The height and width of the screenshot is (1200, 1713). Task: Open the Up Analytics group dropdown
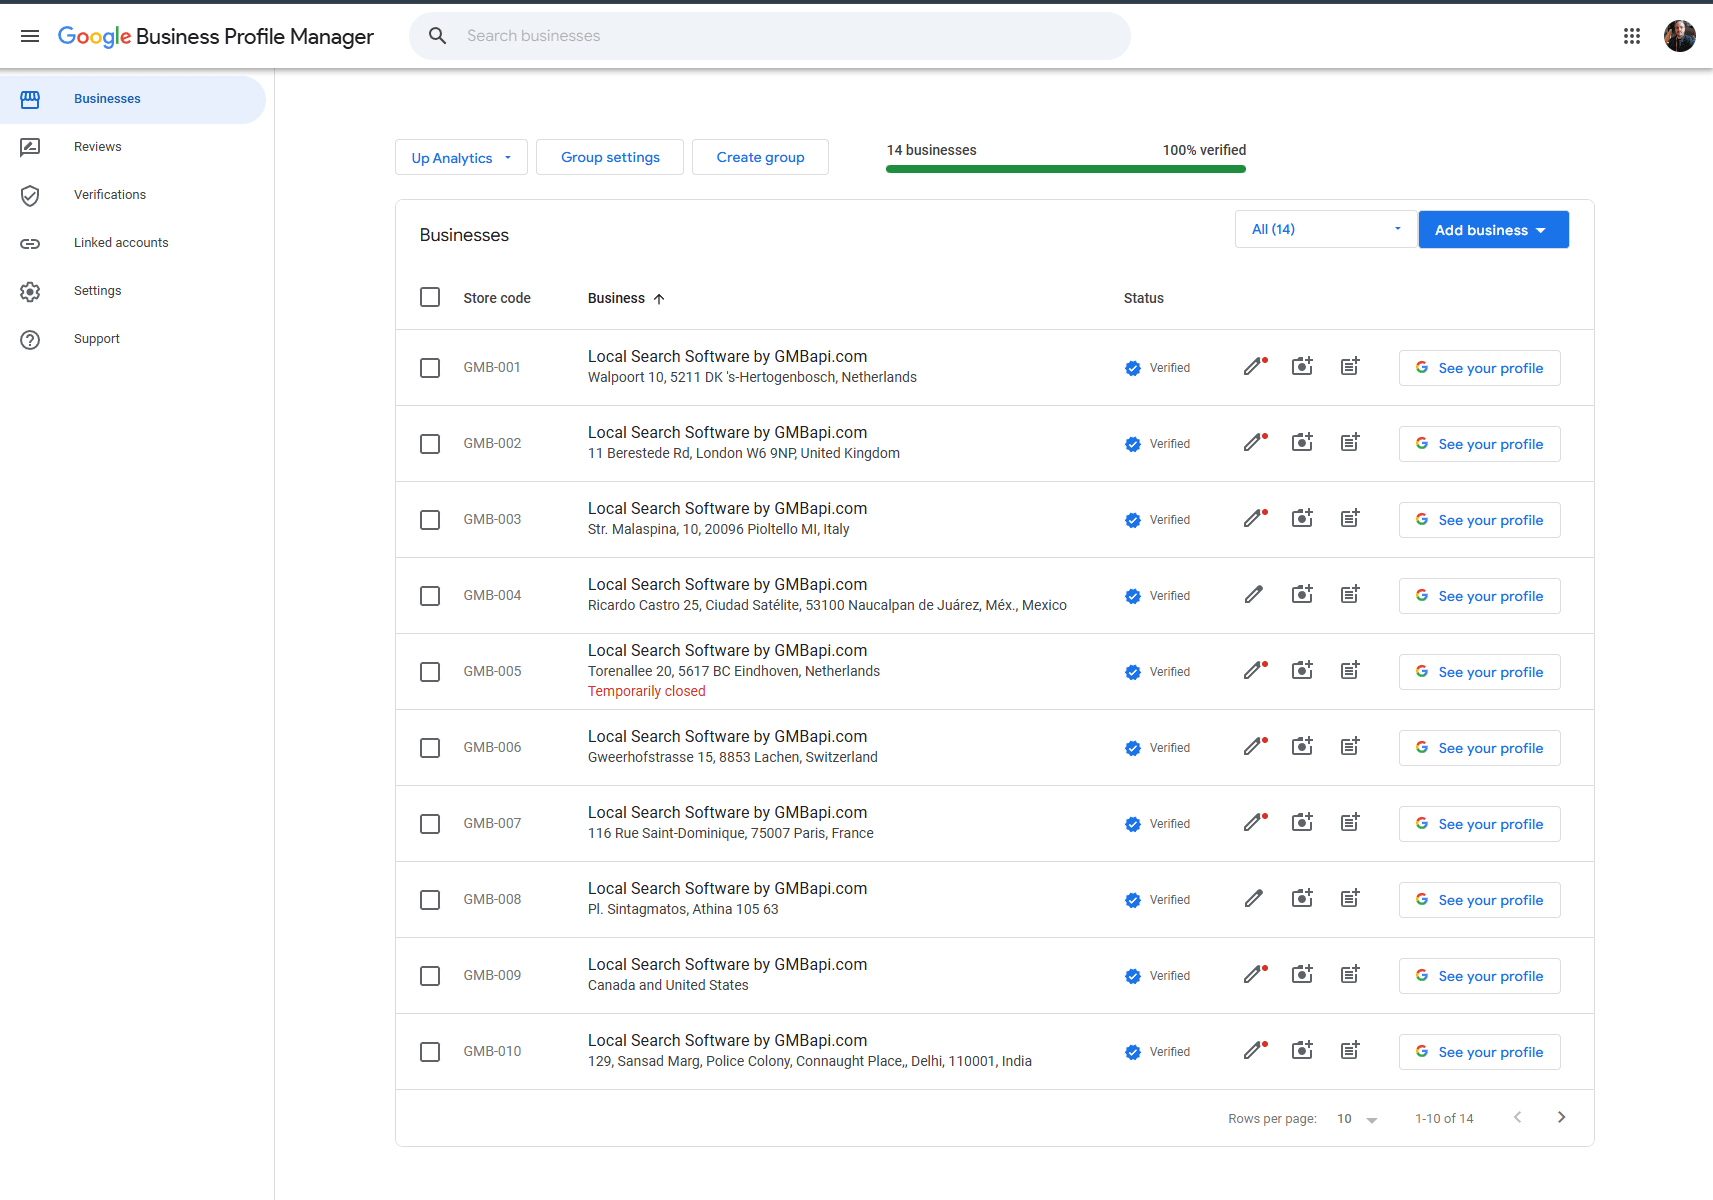pos(461,157)
